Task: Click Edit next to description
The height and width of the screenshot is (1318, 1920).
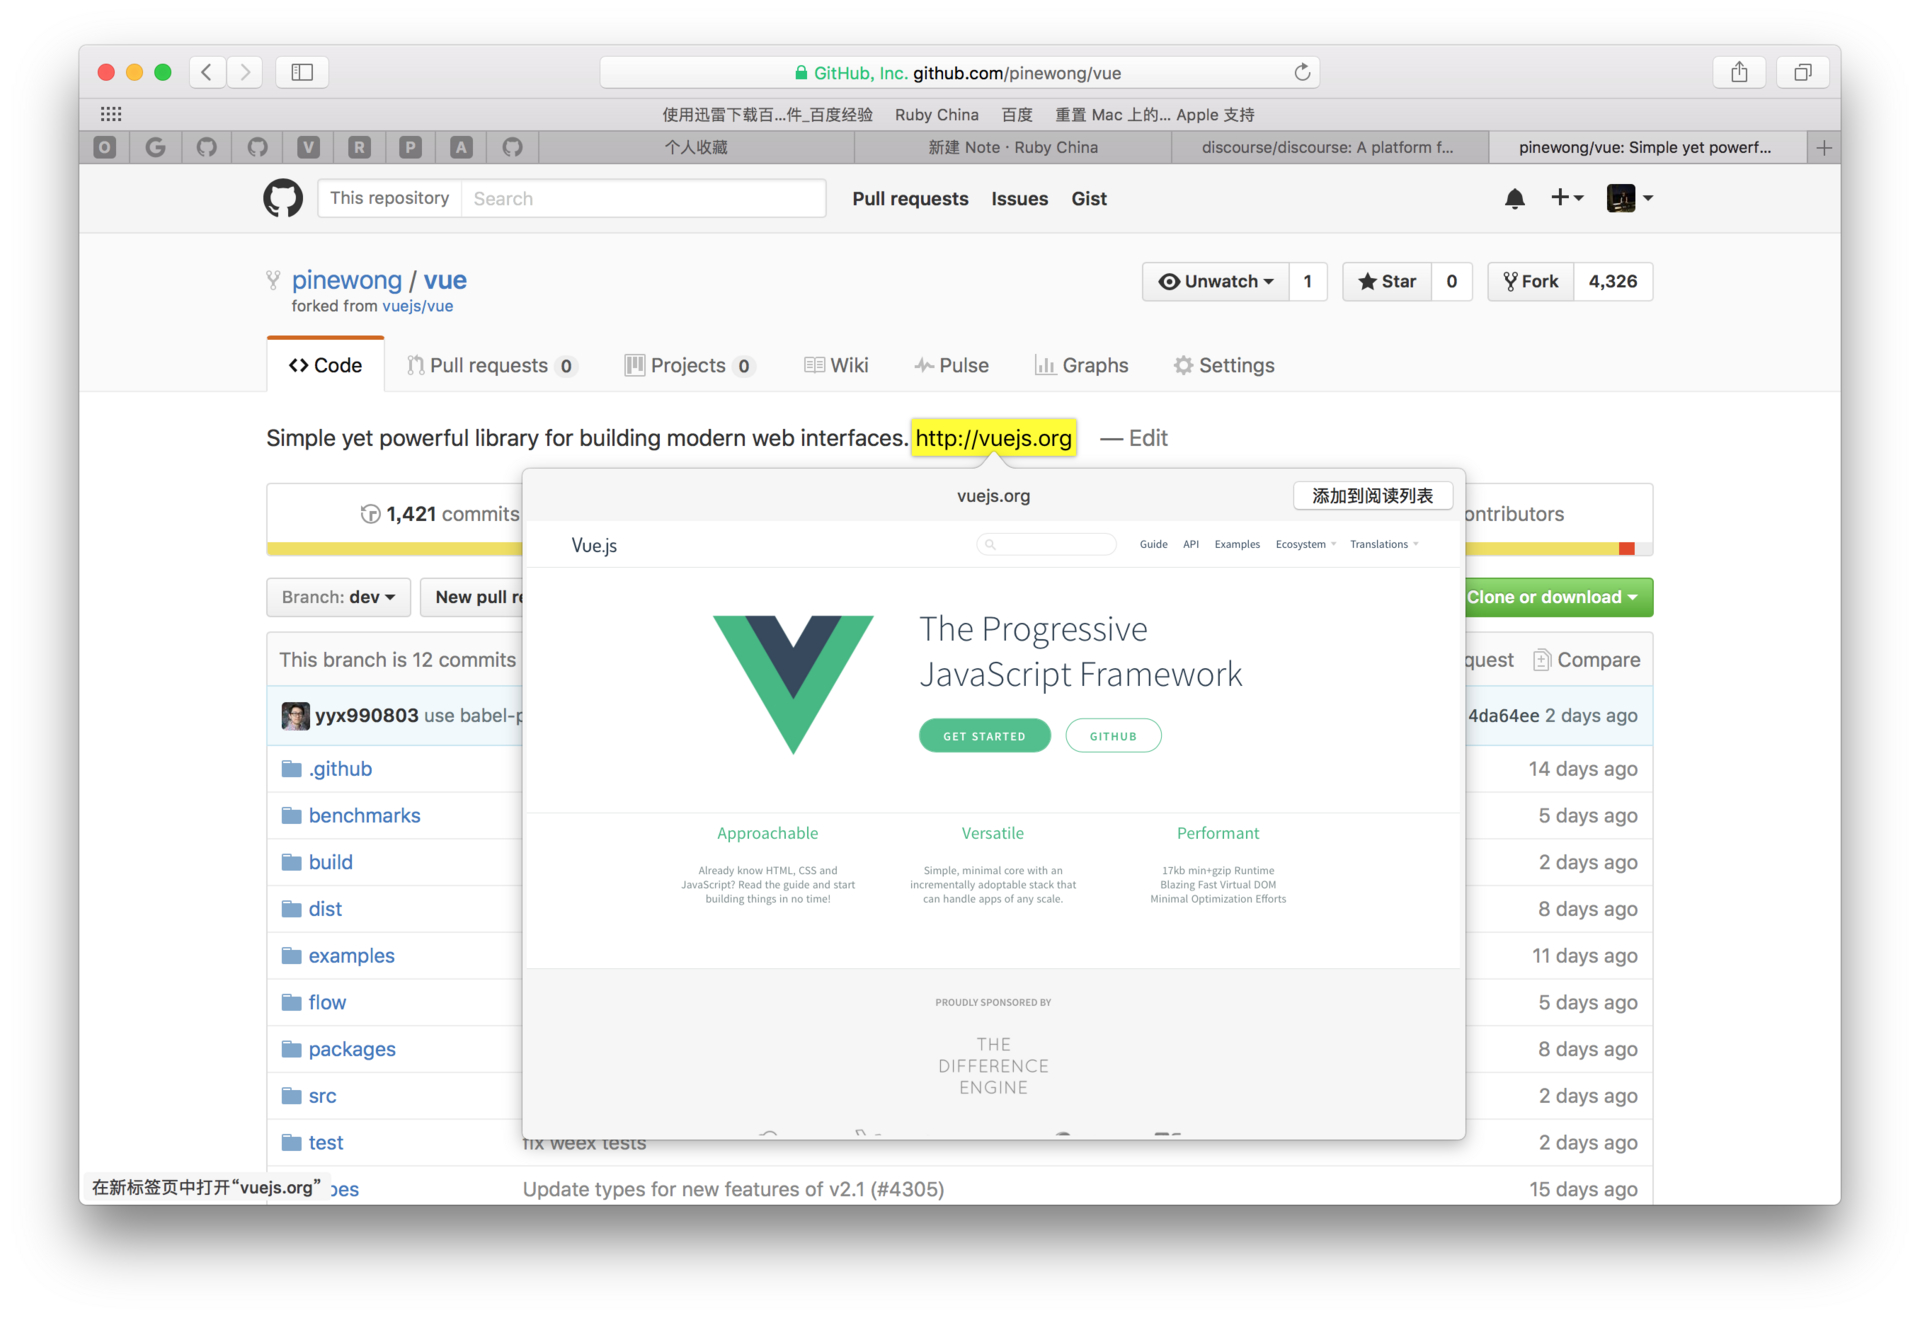Action: (1148, 438)
